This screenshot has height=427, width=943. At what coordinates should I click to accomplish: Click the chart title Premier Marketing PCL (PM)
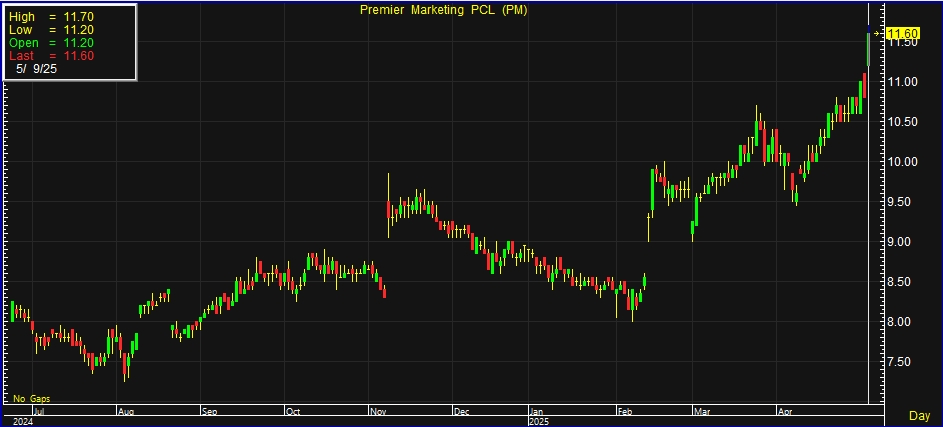[x=443, y=10]
